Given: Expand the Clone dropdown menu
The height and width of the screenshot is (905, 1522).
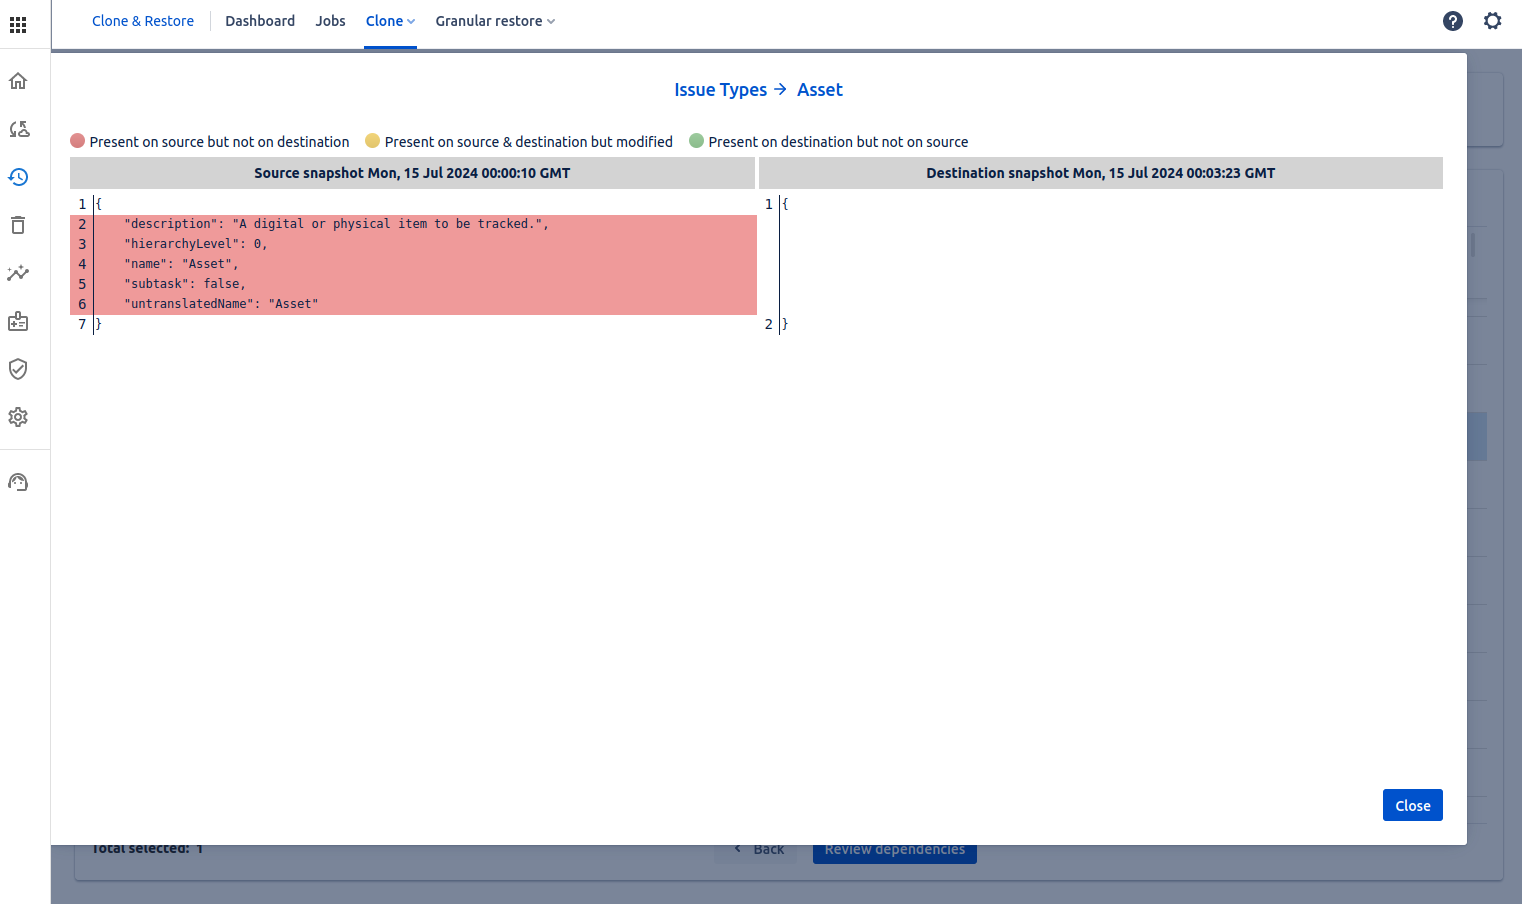Looking at the screenshot, I should point(390,21).
